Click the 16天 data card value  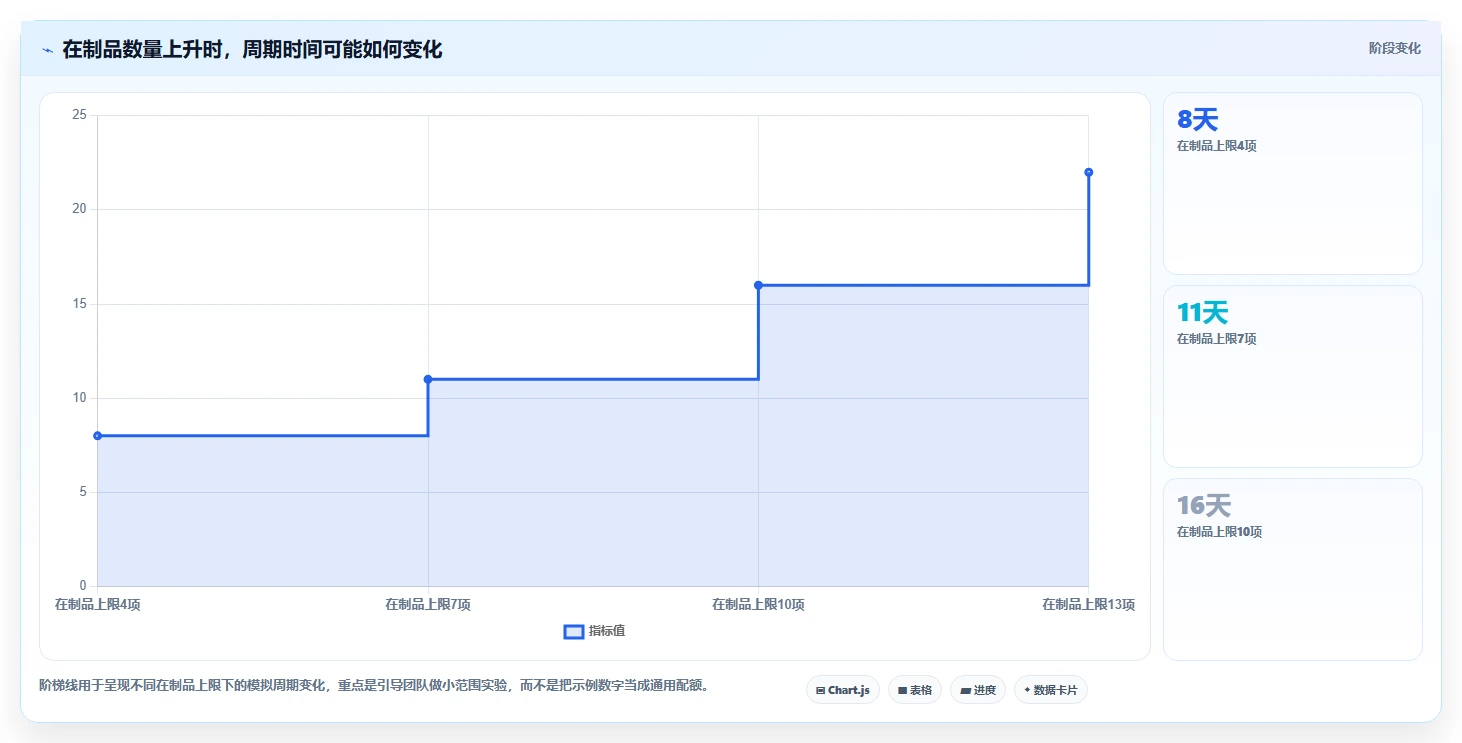point(1204,506)
